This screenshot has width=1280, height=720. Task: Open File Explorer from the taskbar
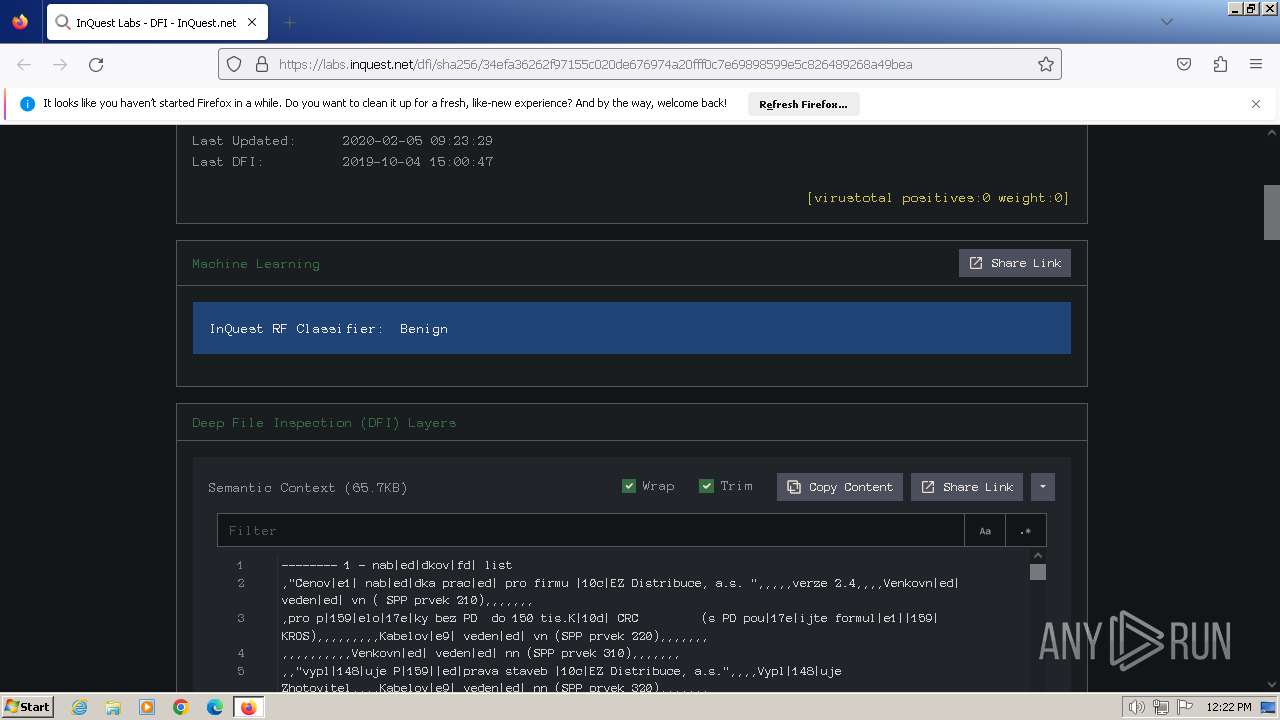click(x=113, y=707)
